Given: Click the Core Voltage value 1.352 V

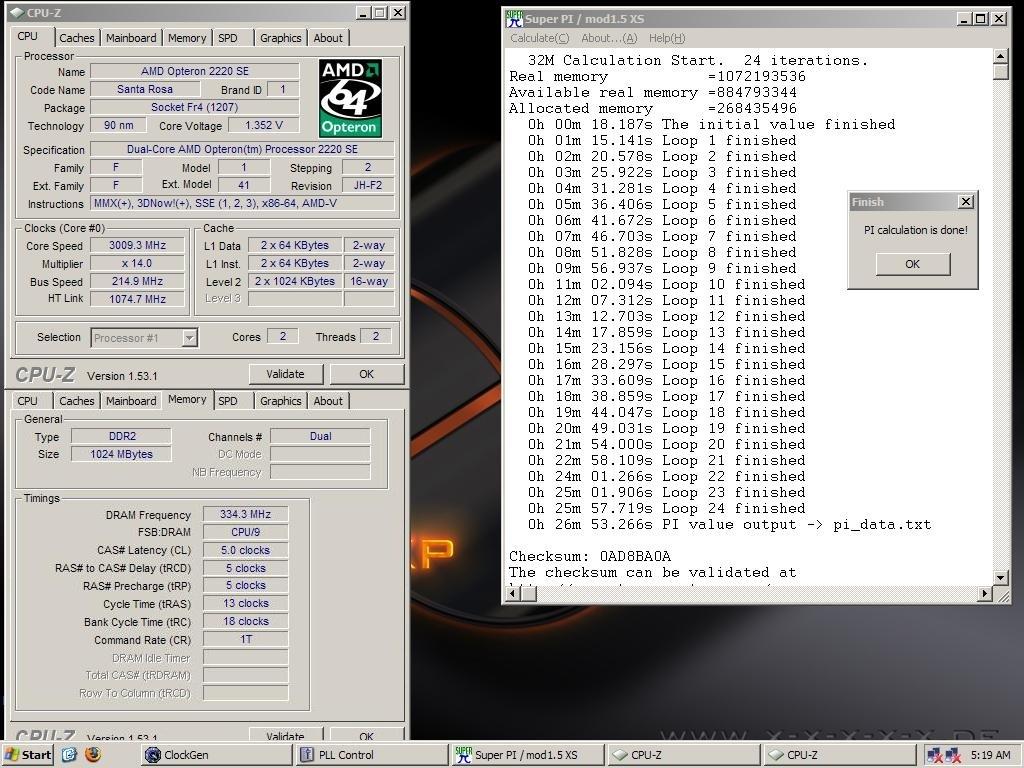Looking at the screenshot, I should (264, 125).
